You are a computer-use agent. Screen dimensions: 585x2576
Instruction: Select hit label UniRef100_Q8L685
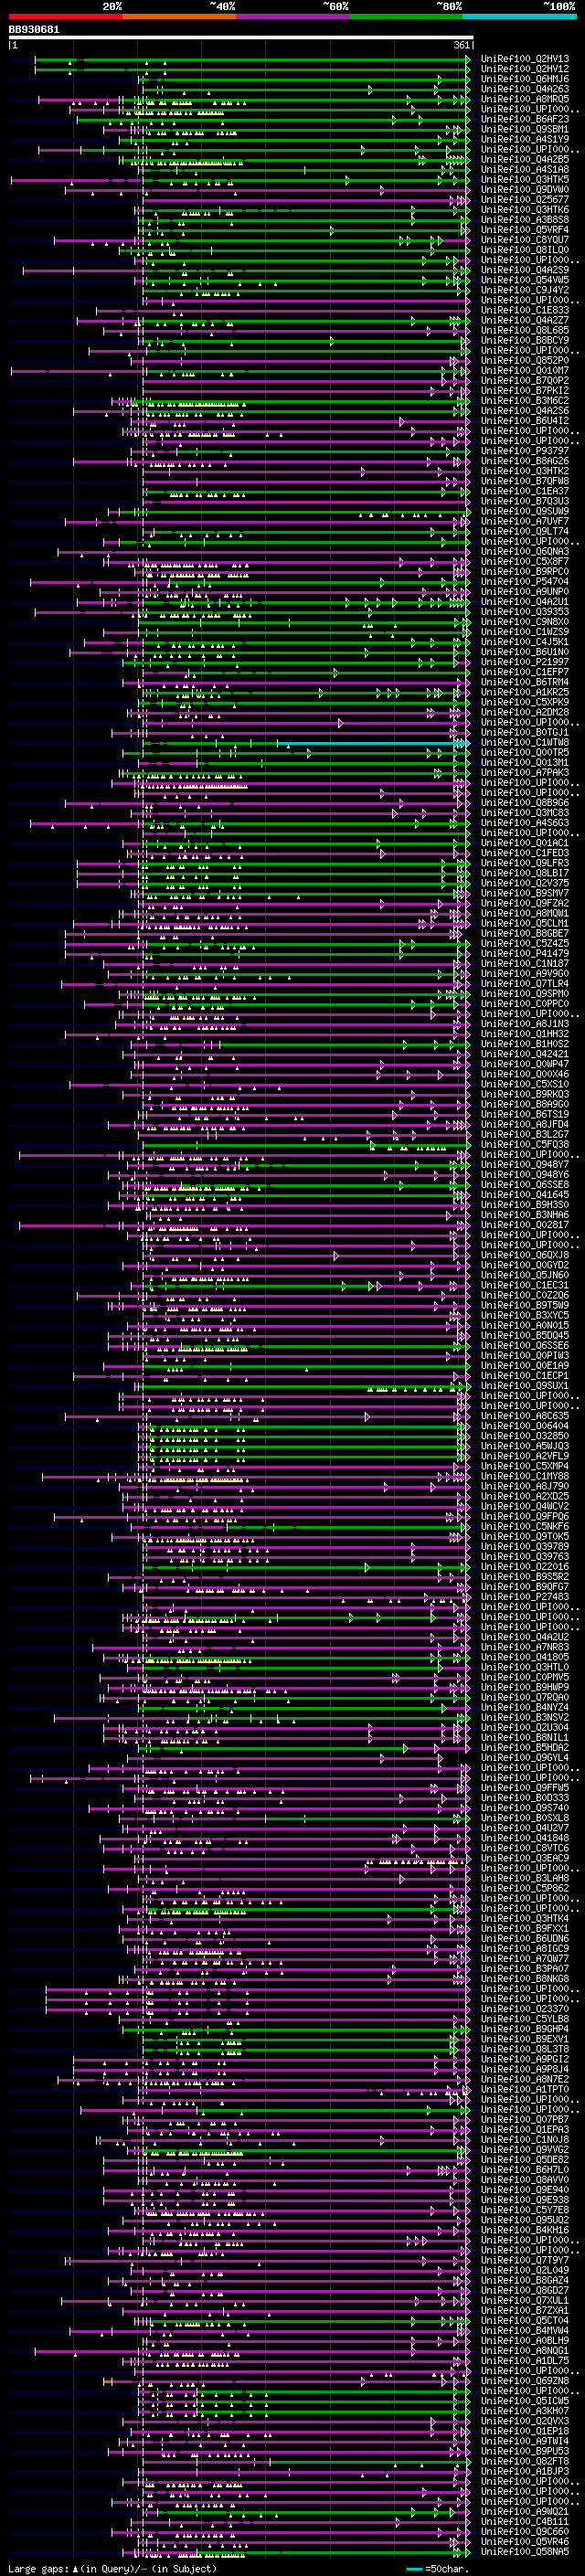[525, 330]
